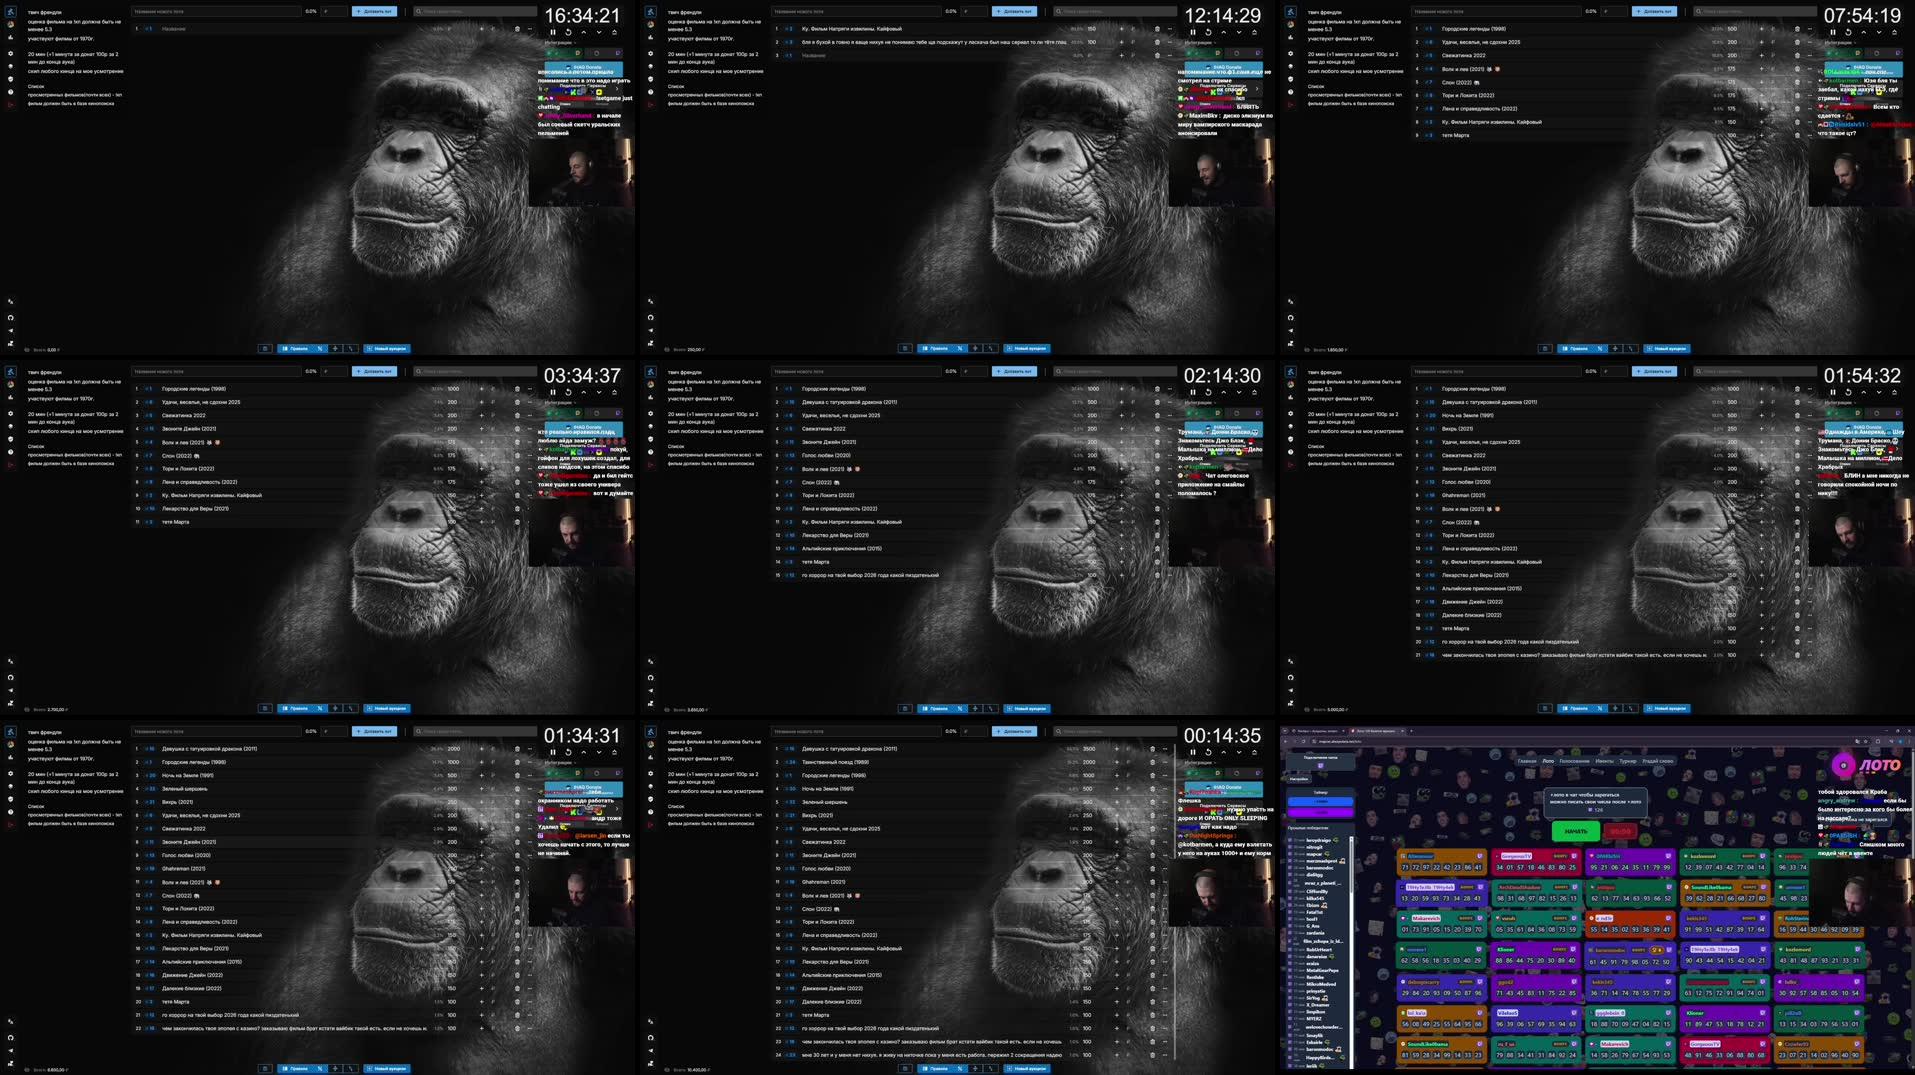Click the blue timer bar in the Lotto tile sidebar

[1320, 801]
